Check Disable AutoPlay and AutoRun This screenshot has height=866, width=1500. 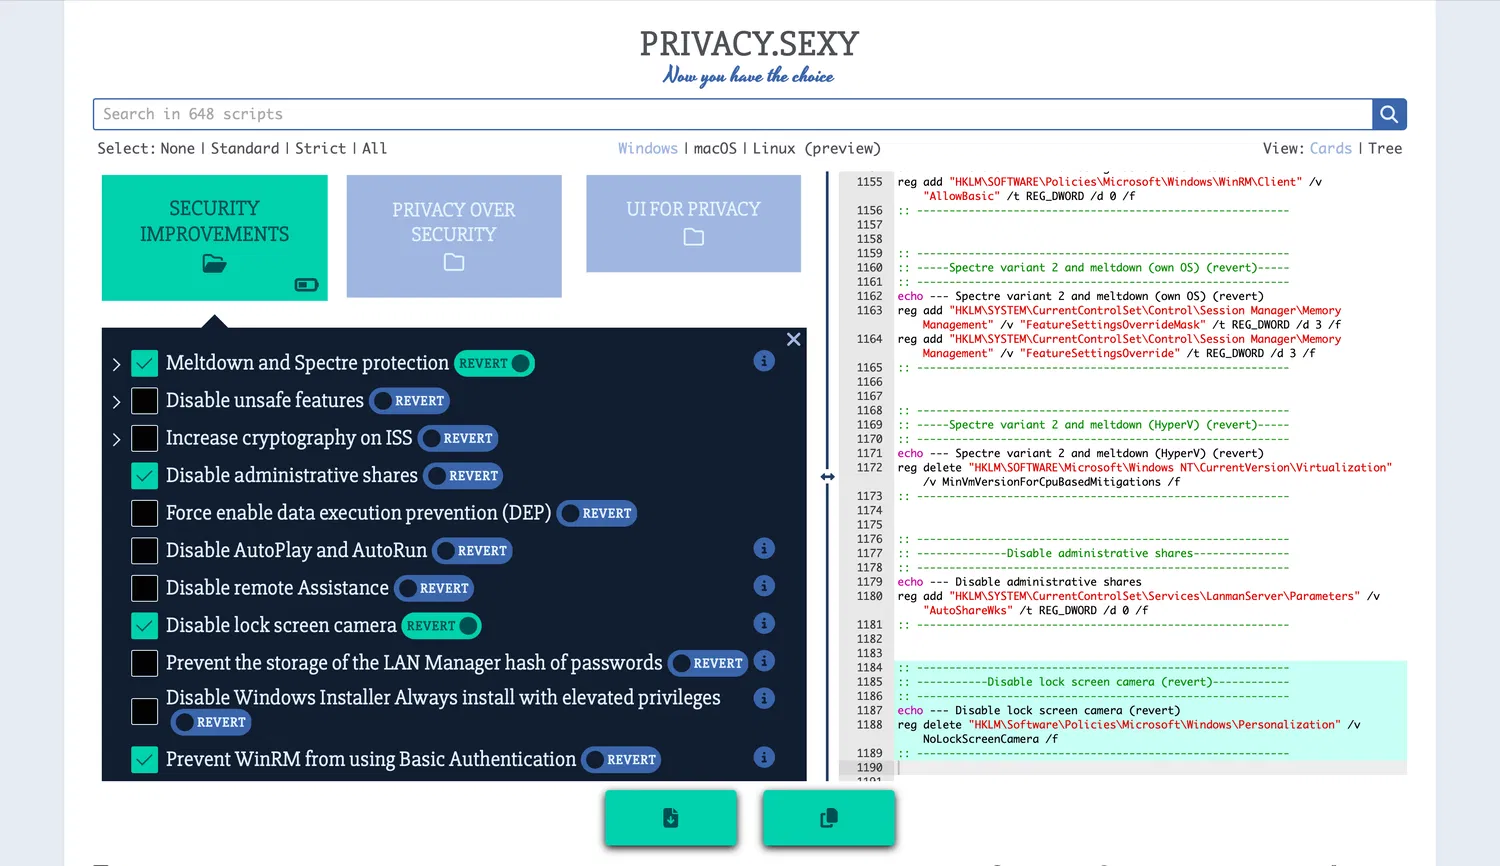(x=145, y=551)
